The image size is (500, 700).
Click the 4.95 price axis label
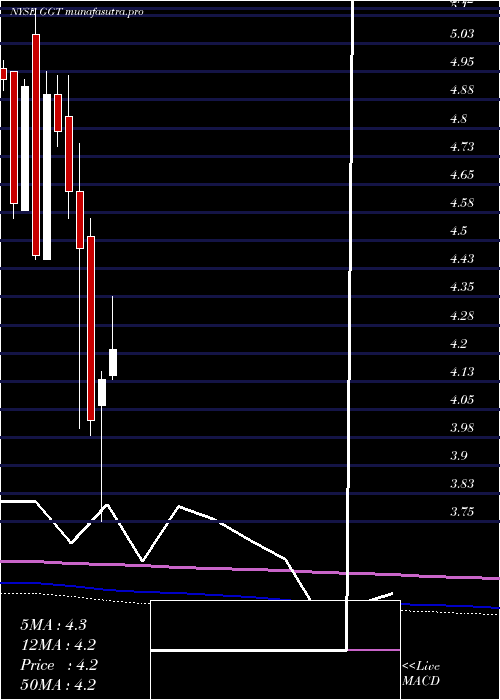(x=462, y=62)
